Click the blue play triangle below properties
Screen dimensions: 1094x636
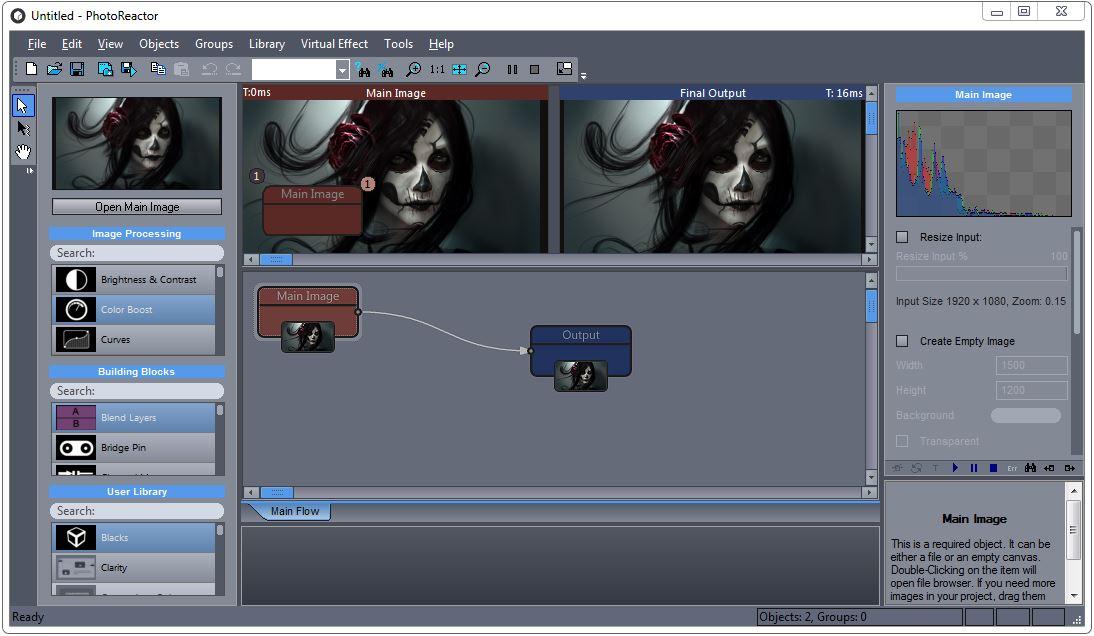click(x=955, y=468)
